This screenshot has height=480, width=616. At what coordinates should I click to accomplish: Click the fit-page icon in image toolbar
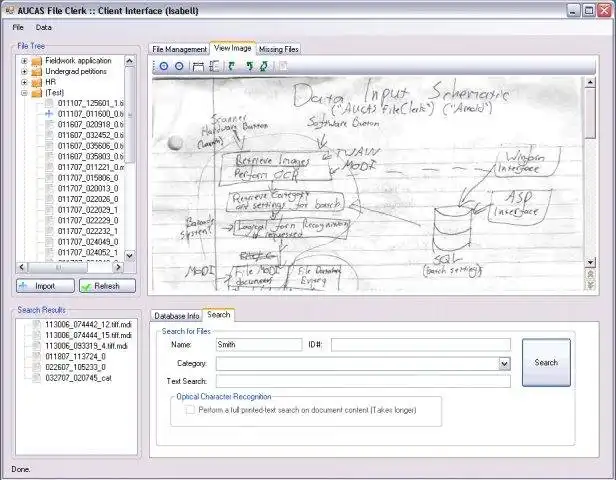coord(213,66)
